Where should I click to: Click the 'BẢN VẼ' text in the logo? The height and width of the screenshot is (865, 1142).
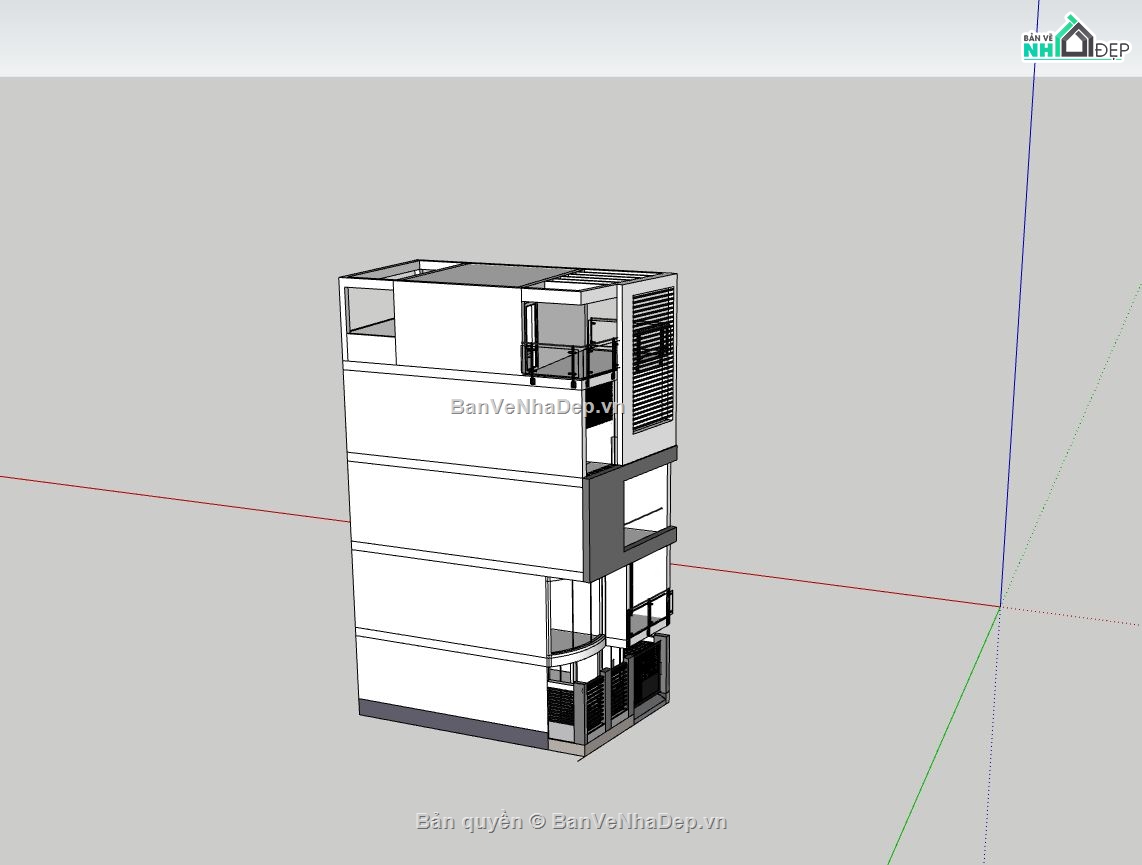point(1038,37)
